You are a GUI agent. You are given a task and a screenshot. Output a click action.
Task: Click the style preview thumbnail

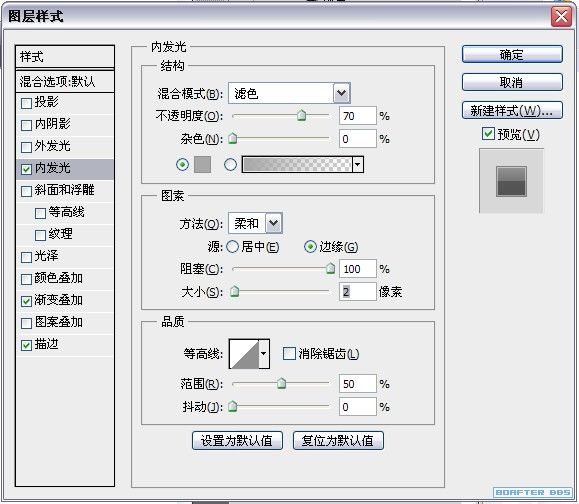pyautogui.click(x=511, y=181)
